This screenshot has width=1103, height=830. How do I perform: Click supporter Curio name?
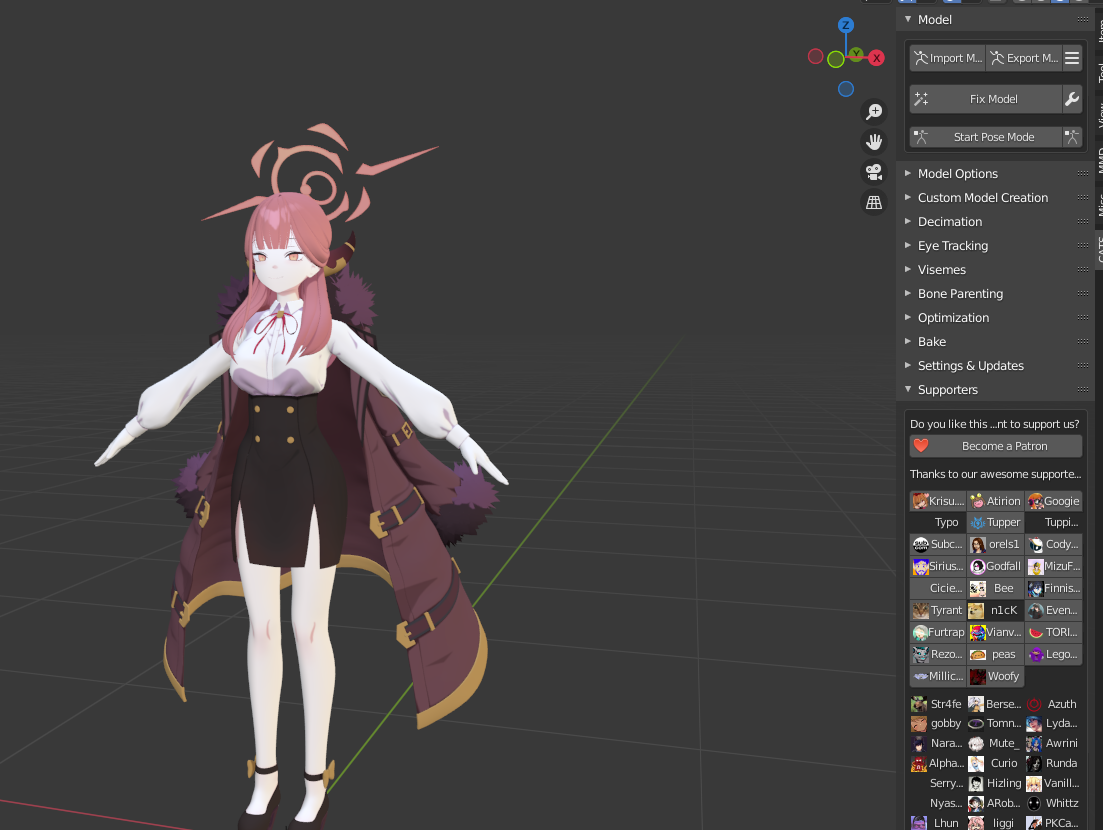[1004, 763]
